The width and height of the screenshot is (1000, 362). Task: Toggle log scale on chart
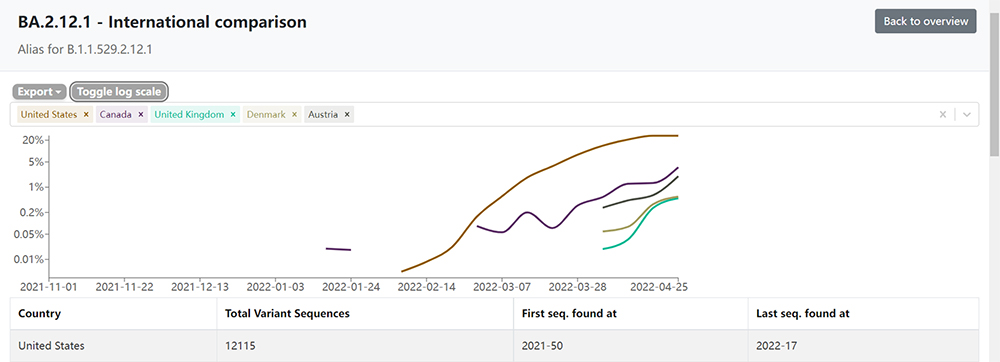point(119,92)
